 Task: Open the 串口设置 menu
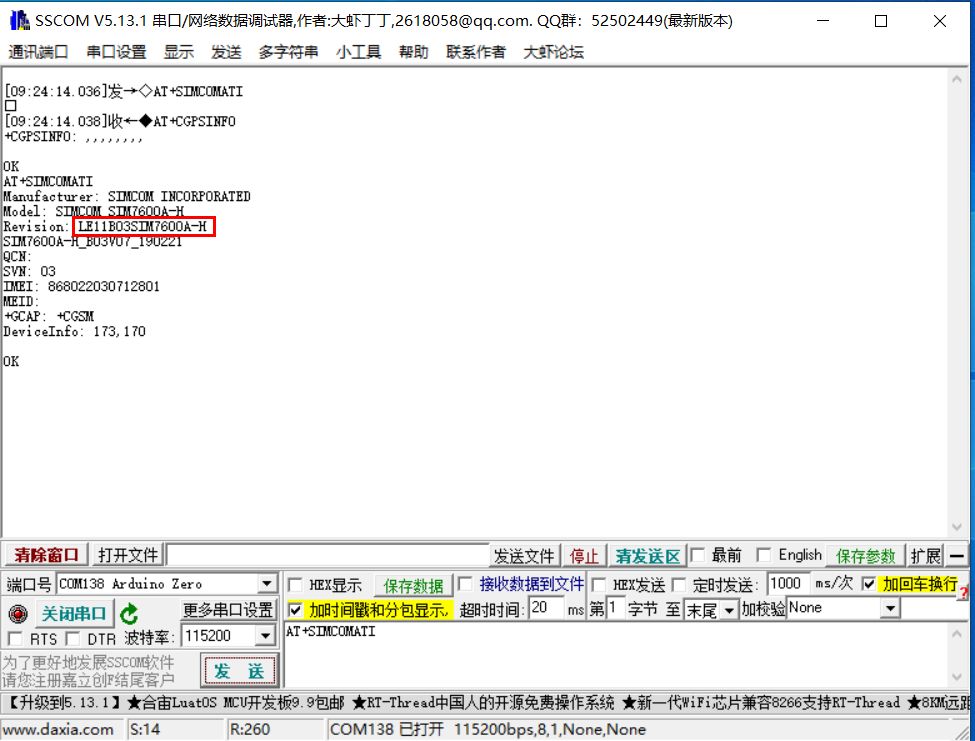116,52
